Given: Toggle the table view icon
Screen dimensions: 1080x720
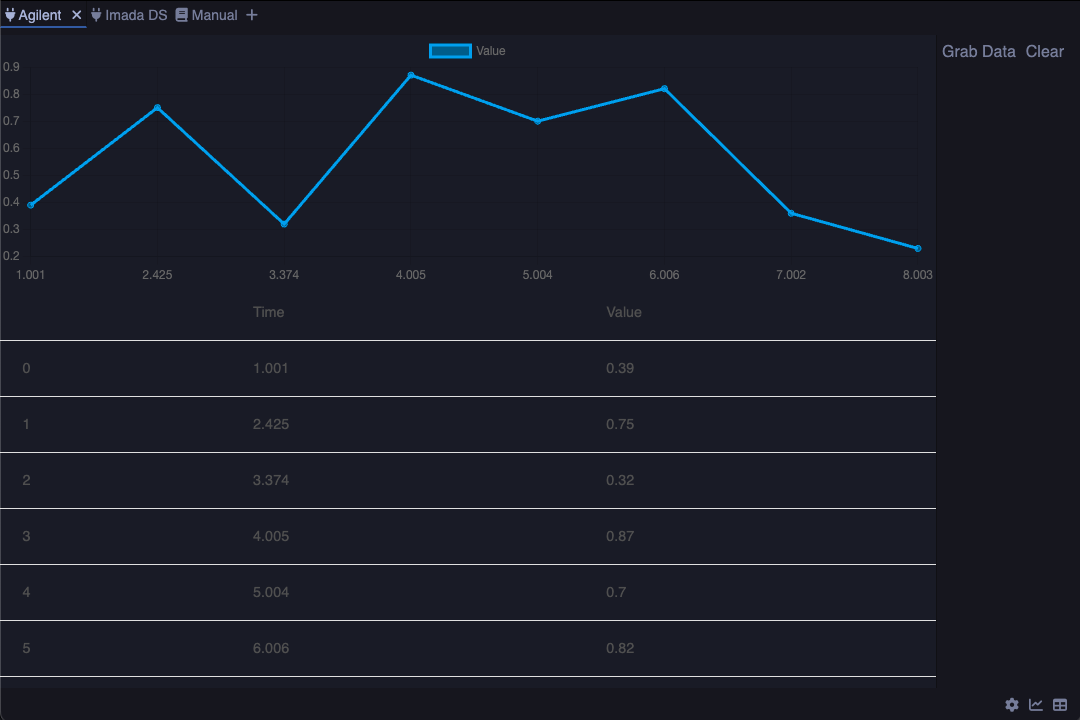Looking at the screenshot, I should [1060, 705].
